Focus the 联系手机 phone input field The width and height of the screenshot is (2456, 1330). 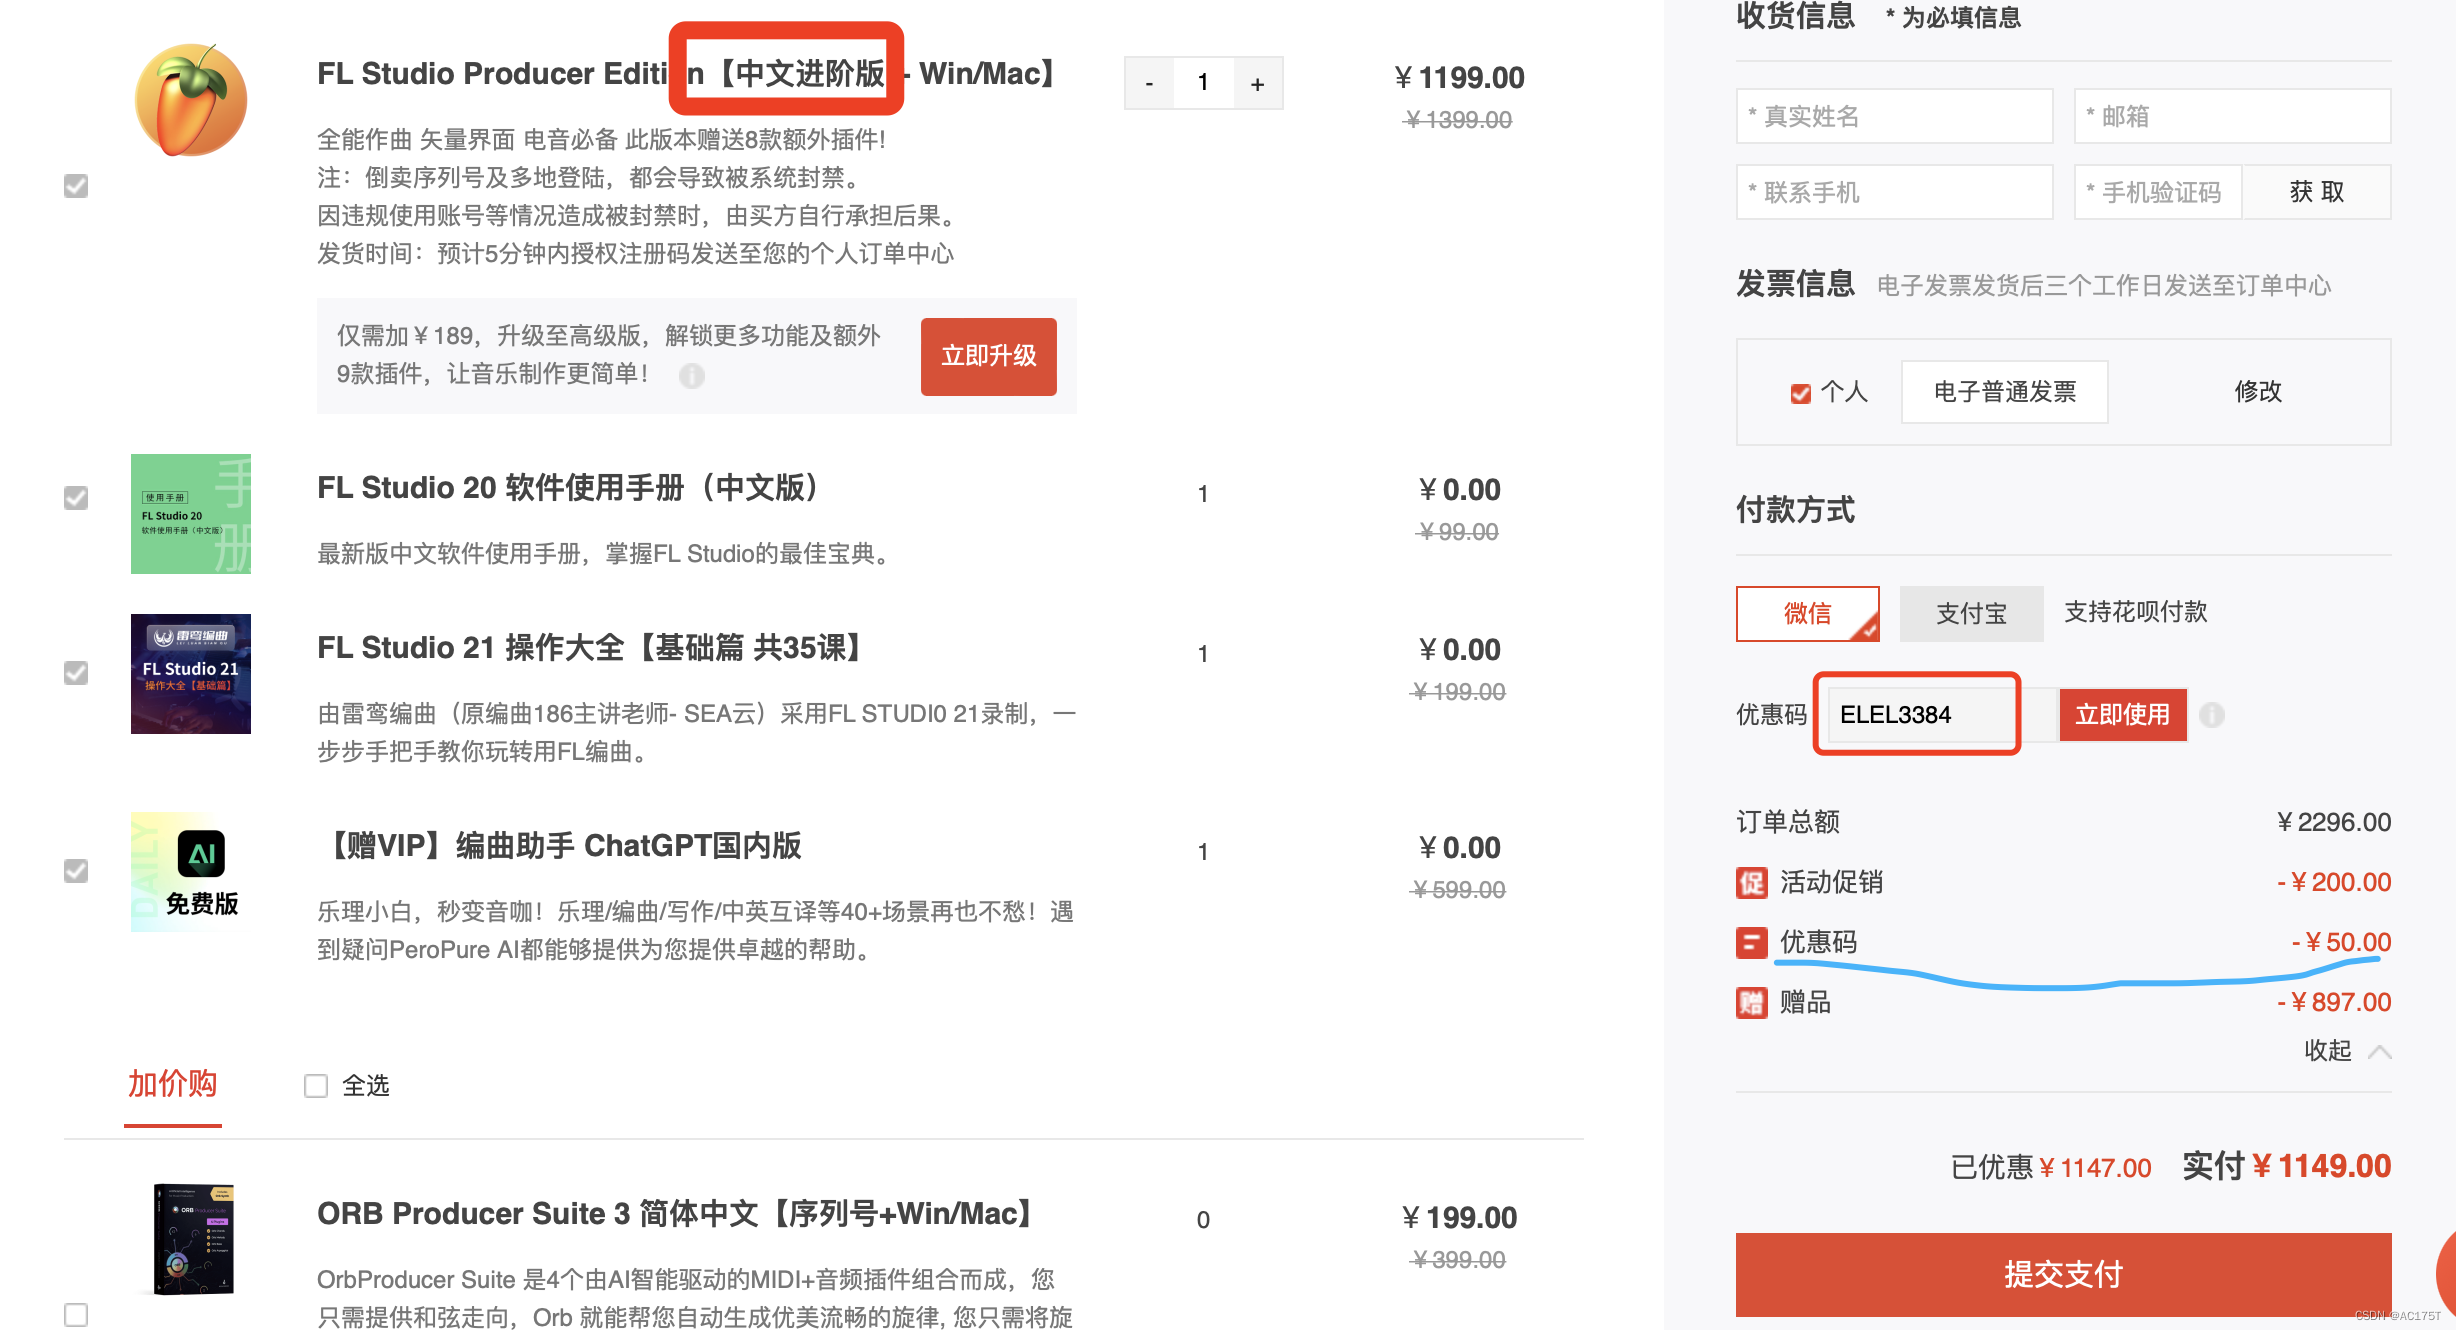tap(1894, 192)
